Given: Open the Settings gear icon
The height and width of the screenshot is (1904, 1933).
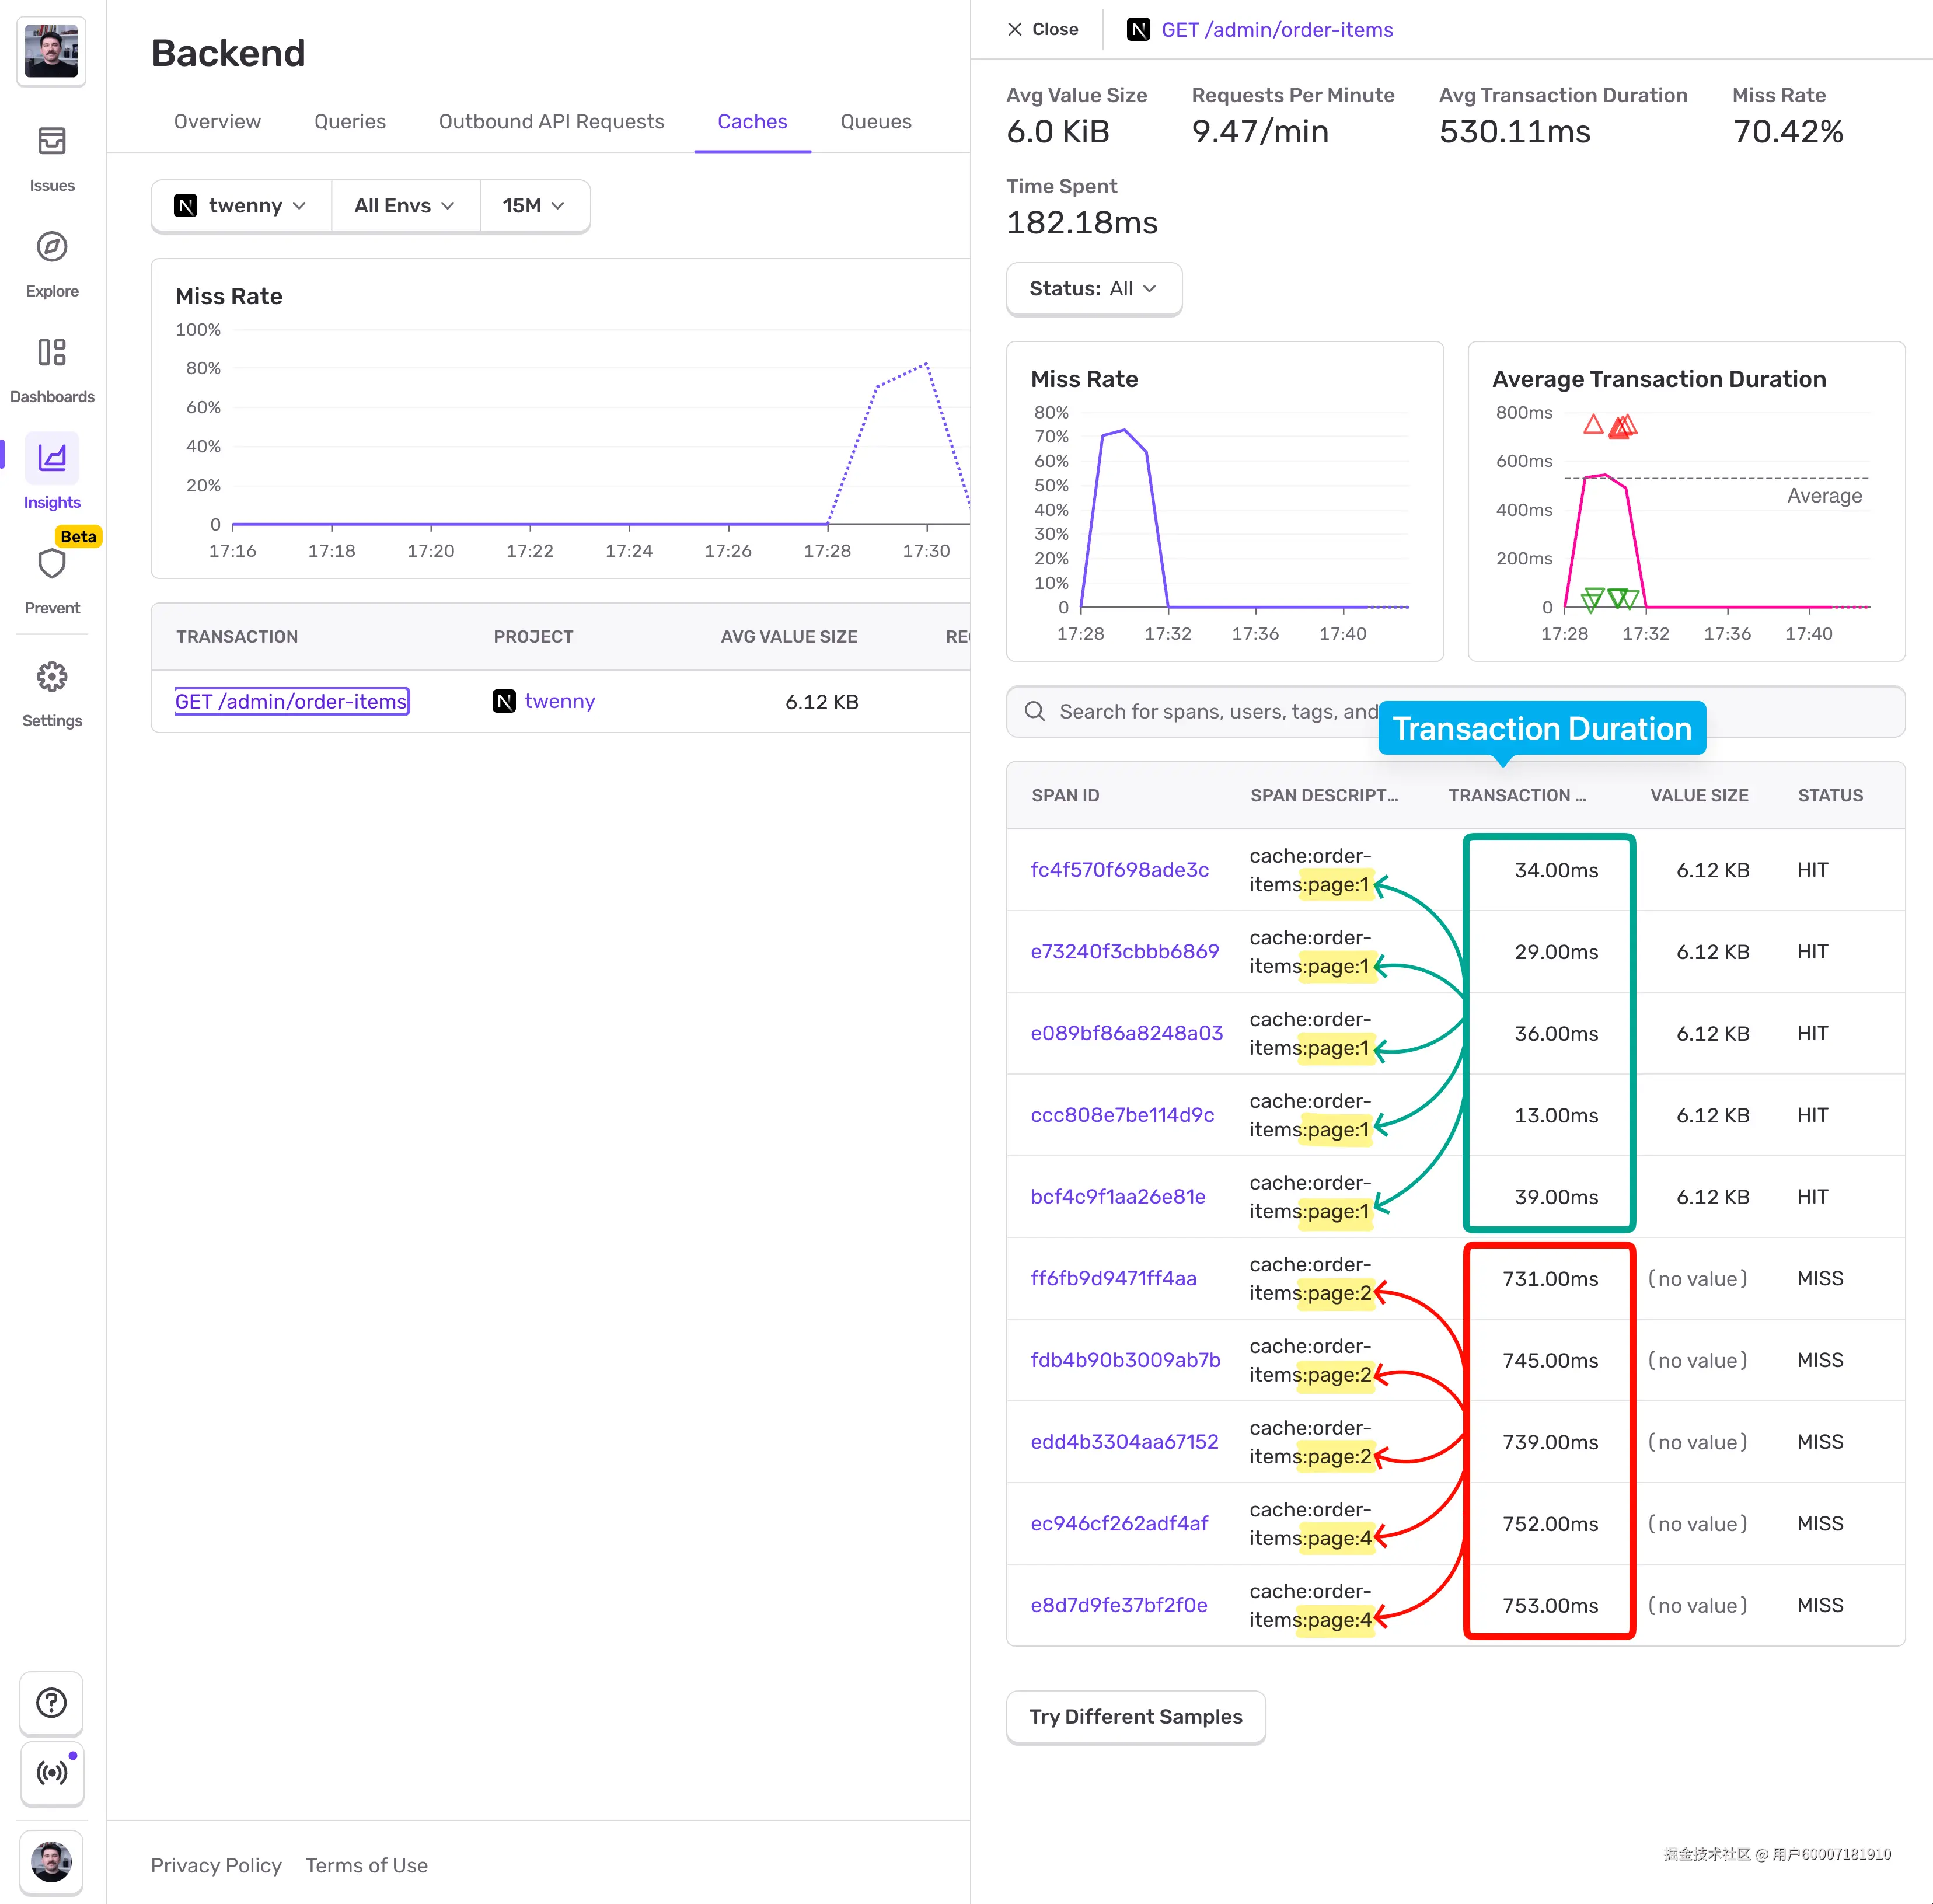Looking at the screenshot, I should [52, 677].
